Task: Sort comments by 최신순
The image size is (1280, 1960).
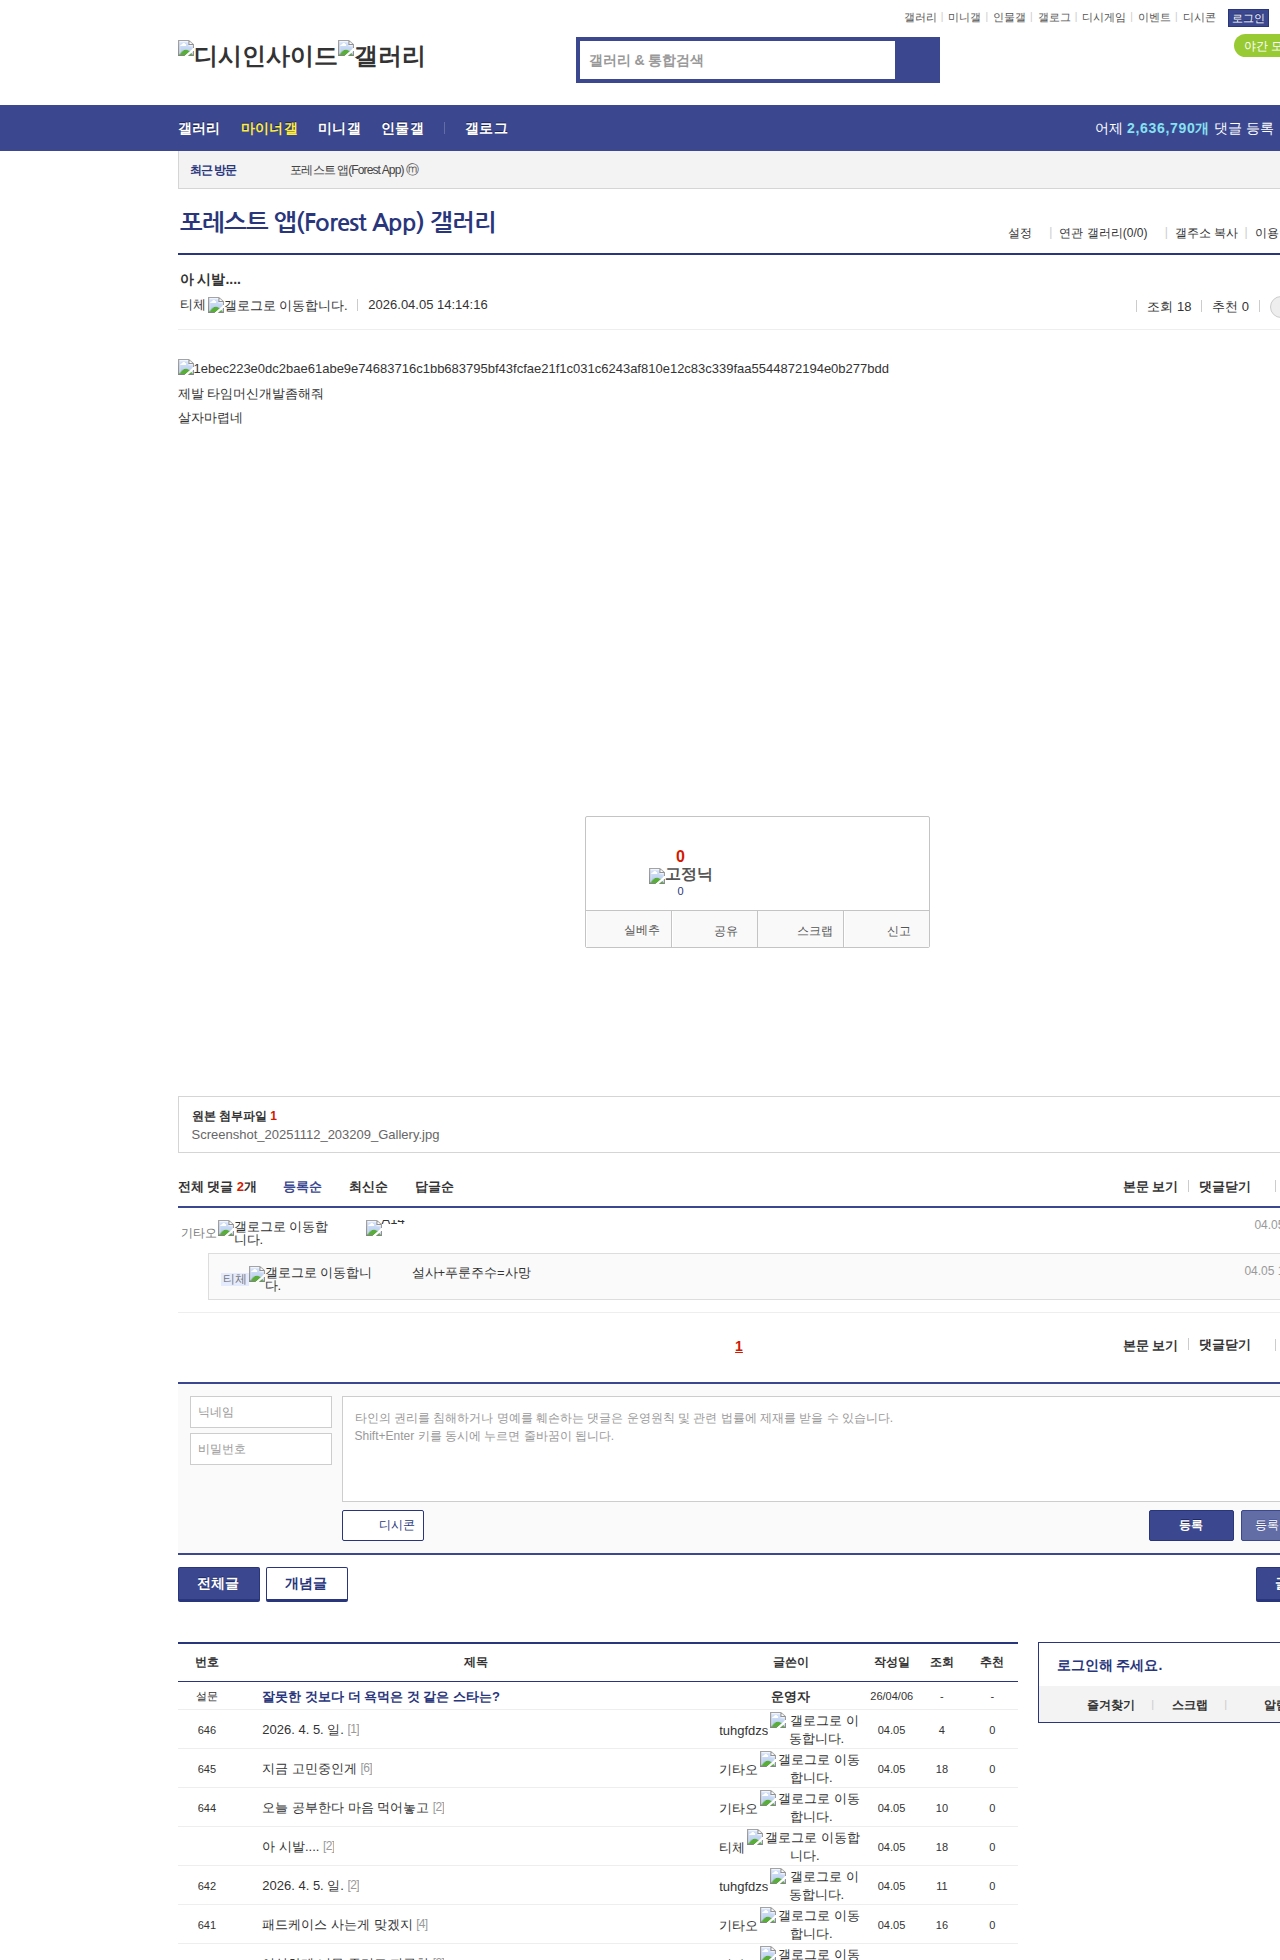Action: 368,1187
